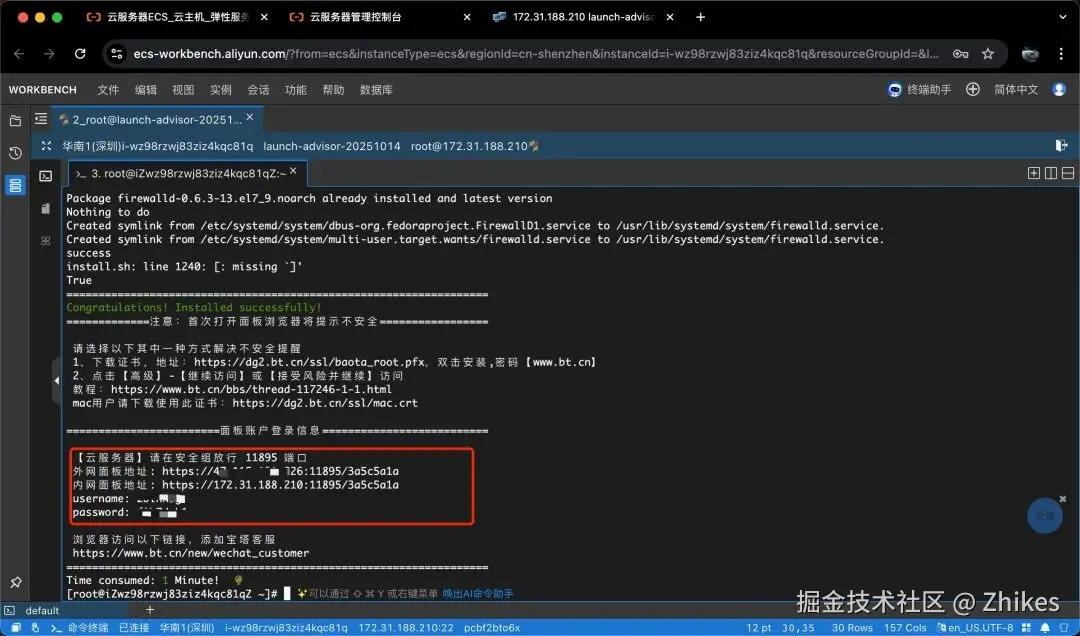Open the 终端助手 terminal assistant robot icon
This screenshot has height=636, width=1080.
click(x=894, y=90)
